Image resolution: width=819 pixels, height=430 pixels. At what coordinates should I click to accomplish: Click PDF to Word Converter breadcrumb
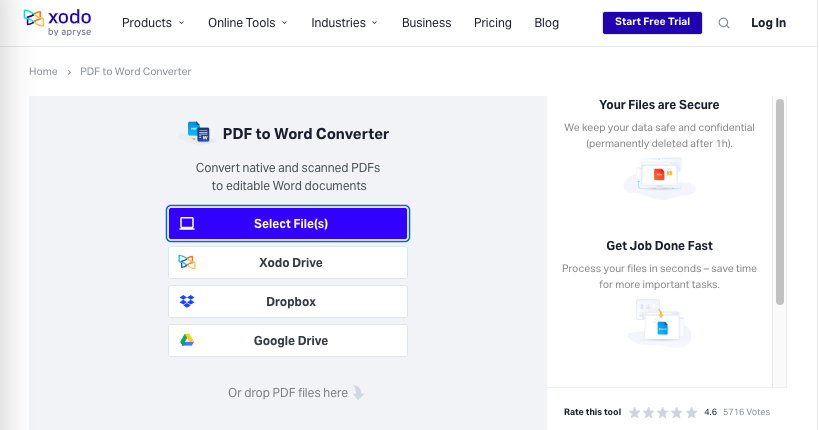point(135,72)
